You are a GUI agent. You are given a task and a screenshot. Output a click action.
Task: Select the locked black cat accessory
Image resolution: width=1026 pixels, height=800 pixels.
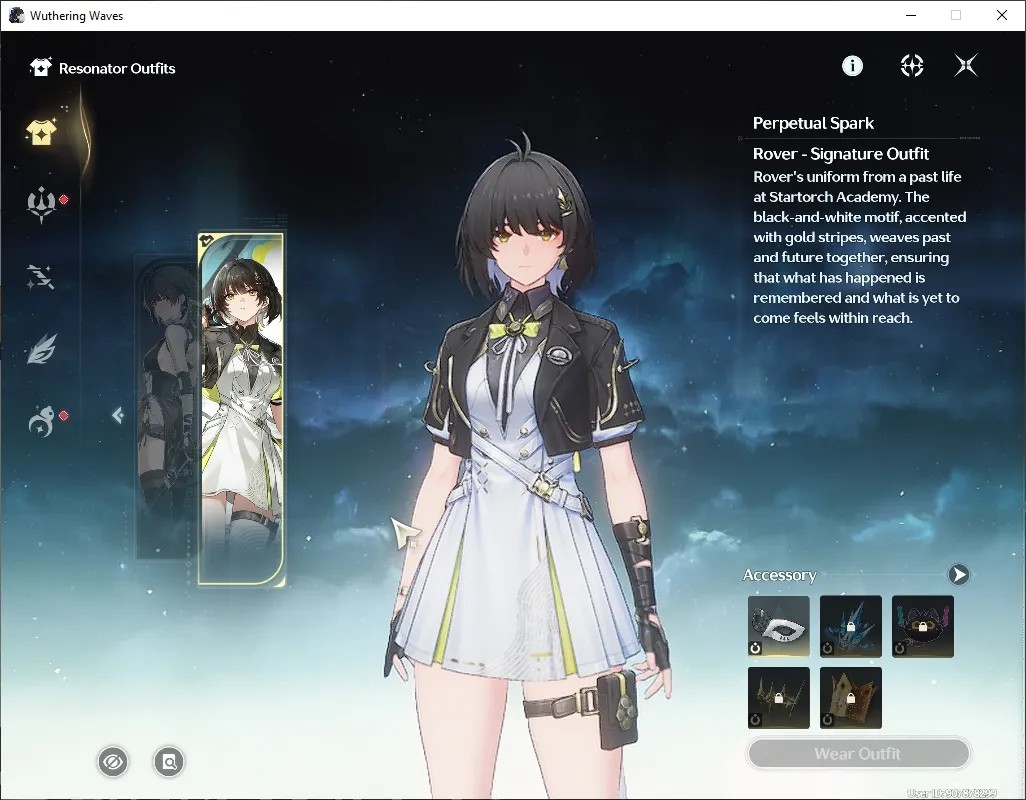click(x=923, y=626)
